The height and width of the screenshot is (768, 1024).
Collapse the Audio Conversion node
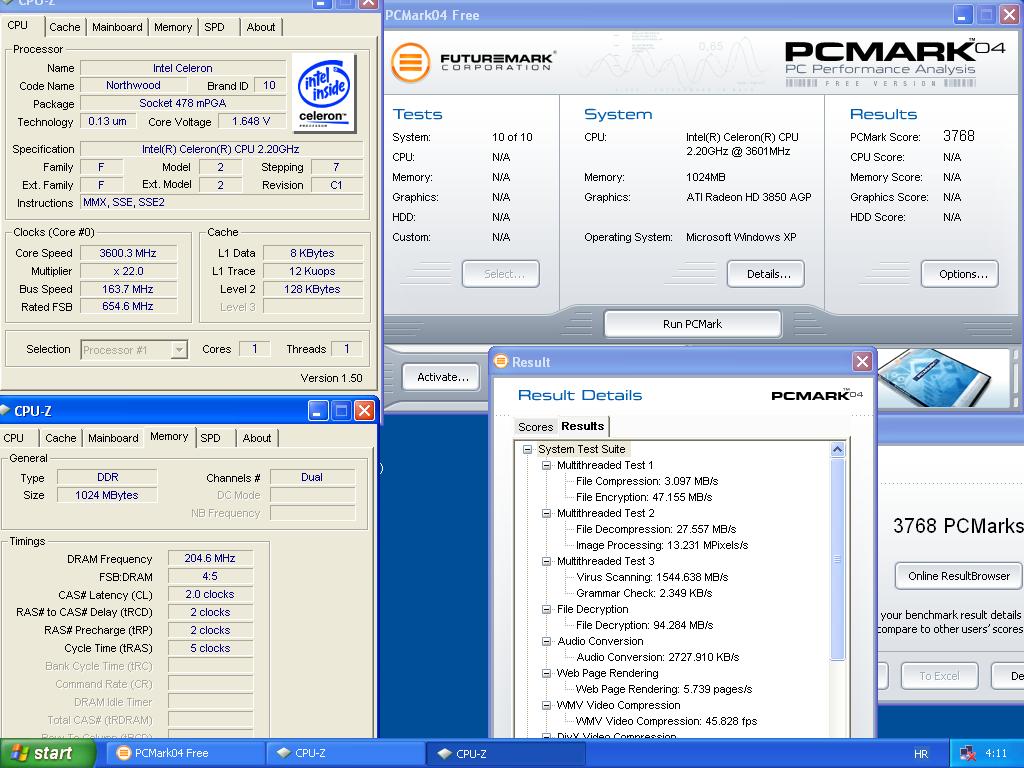point(546,641)
